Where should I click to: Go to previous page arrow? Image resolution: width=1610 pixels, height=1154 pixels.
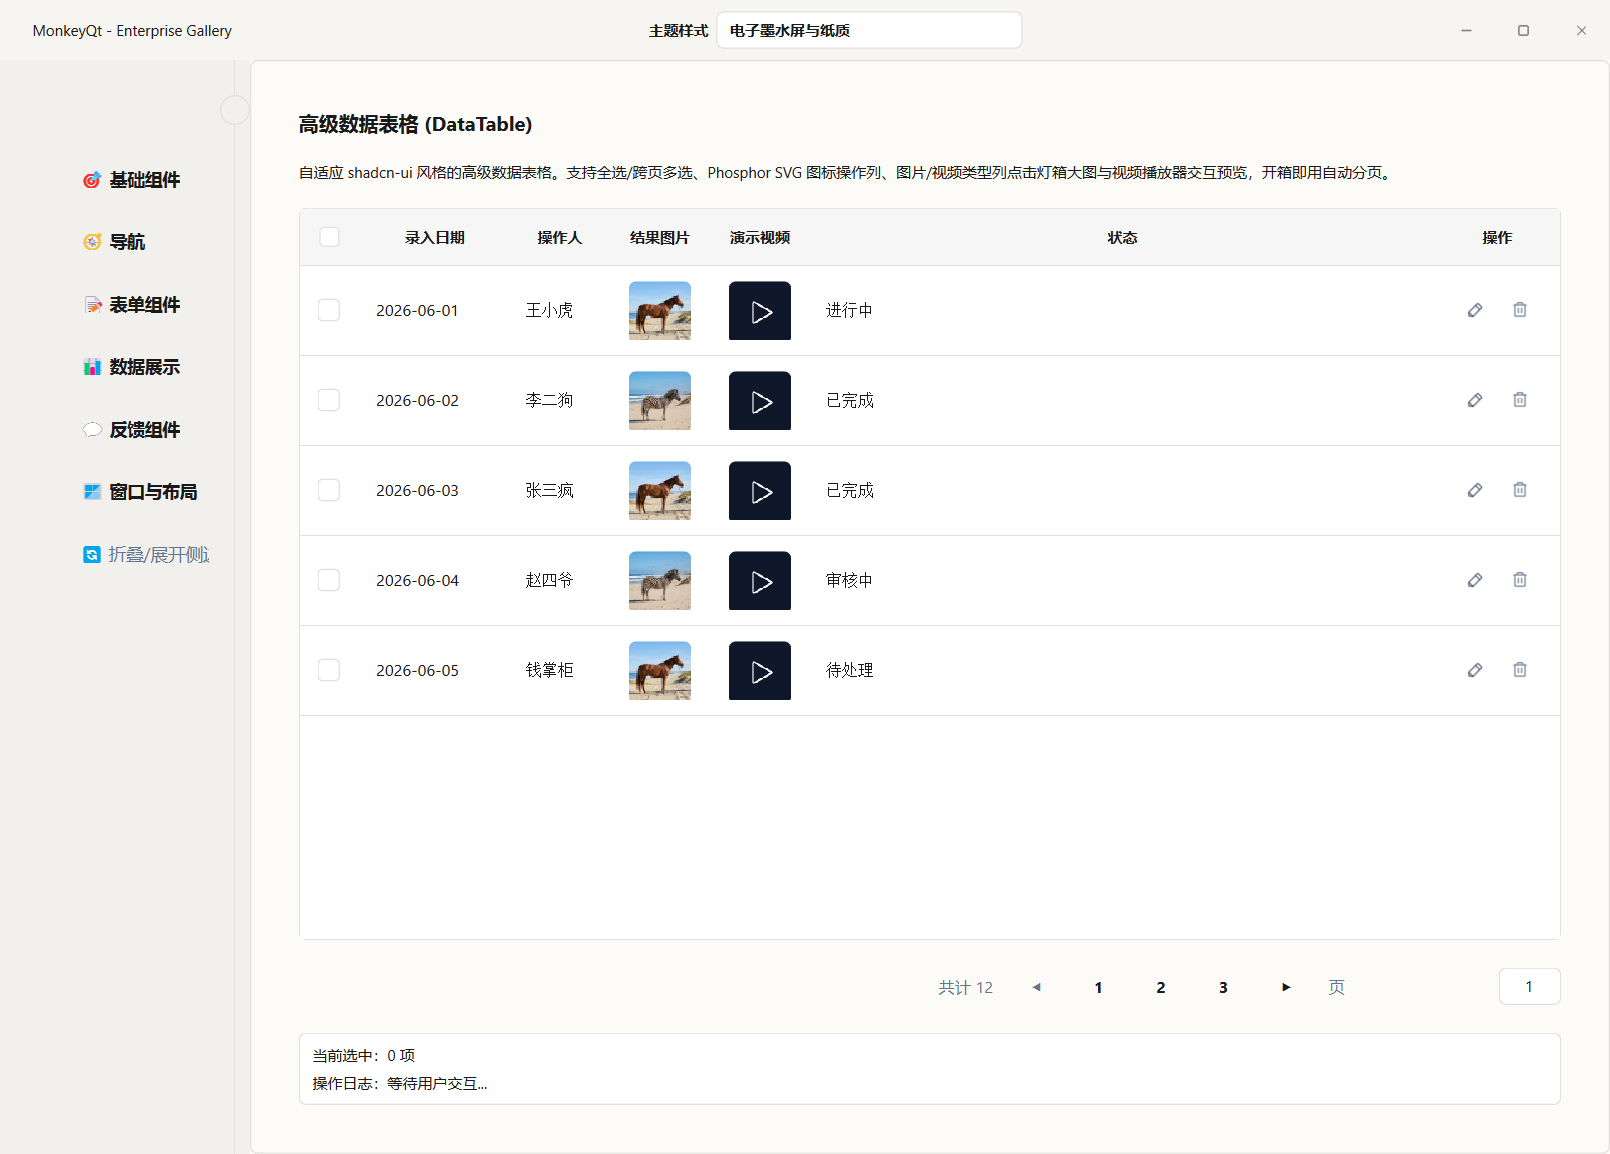click(1036, 987)
